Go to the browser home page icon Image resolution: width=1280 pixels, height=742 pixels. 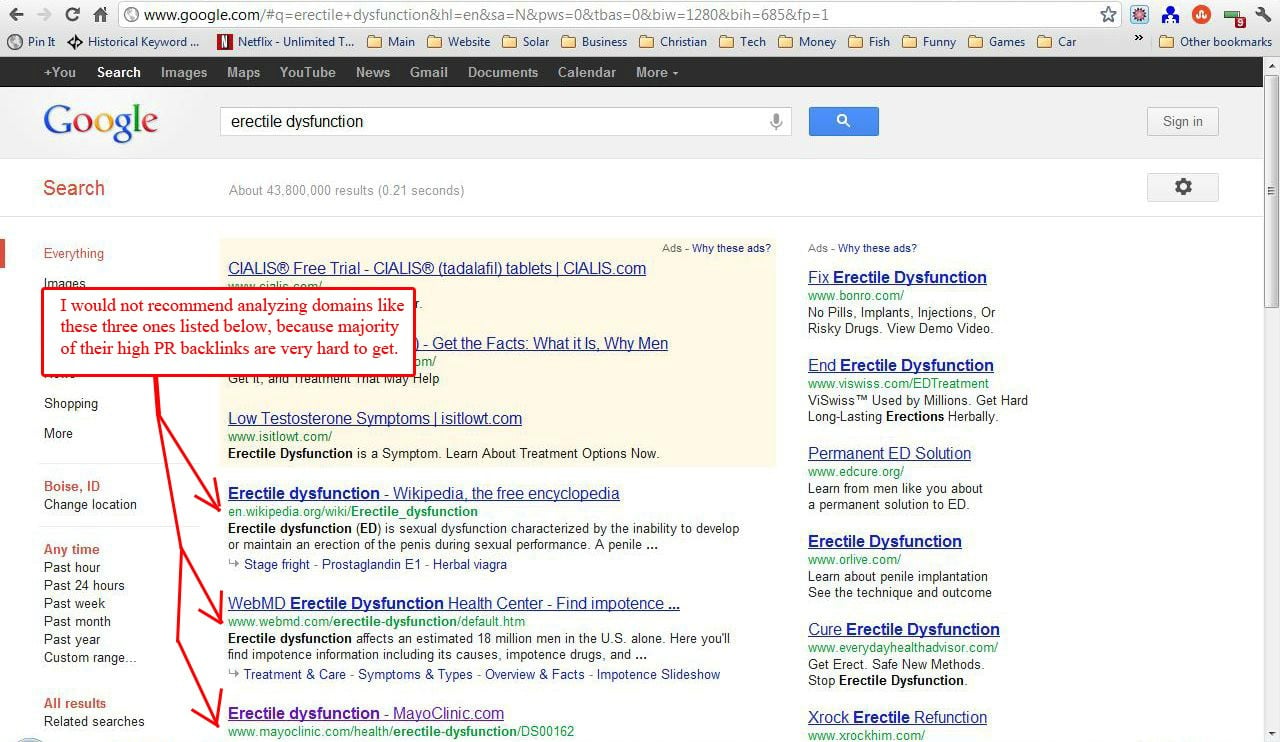tap(100, 15)
